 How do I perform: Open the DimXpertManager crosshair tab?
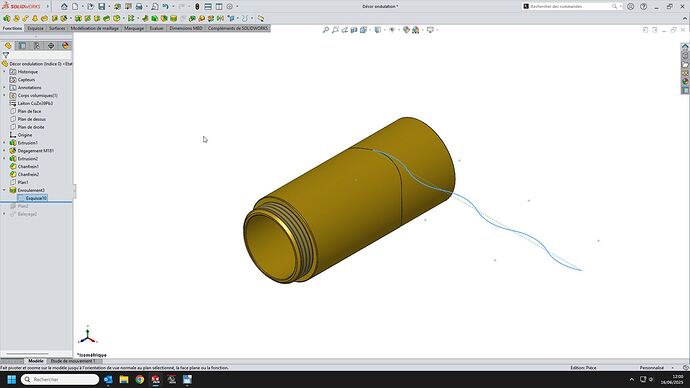click(51, 46)
